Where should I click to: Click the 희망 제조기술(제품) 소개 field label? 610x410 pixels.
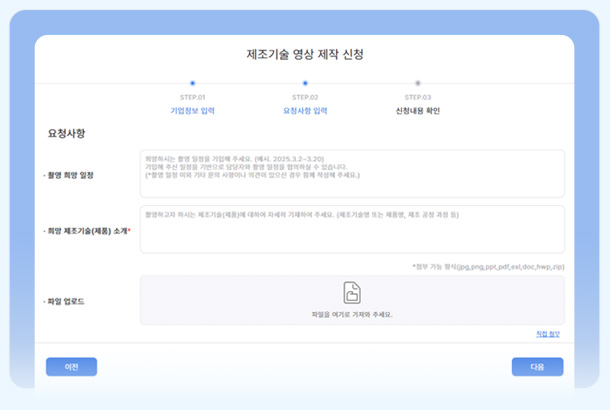[89, 230]
